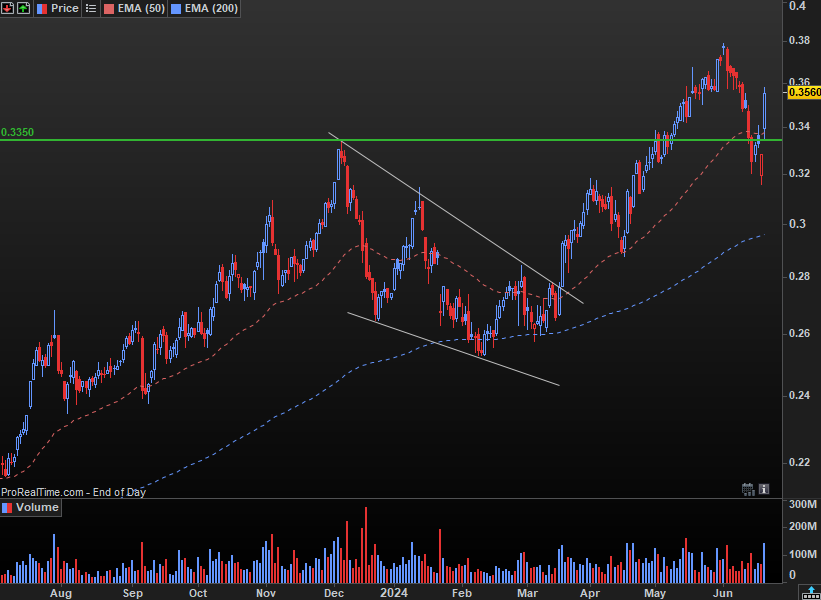Click the 0.3 value on the price axis

pyautogui.click(x=796, y=224)
